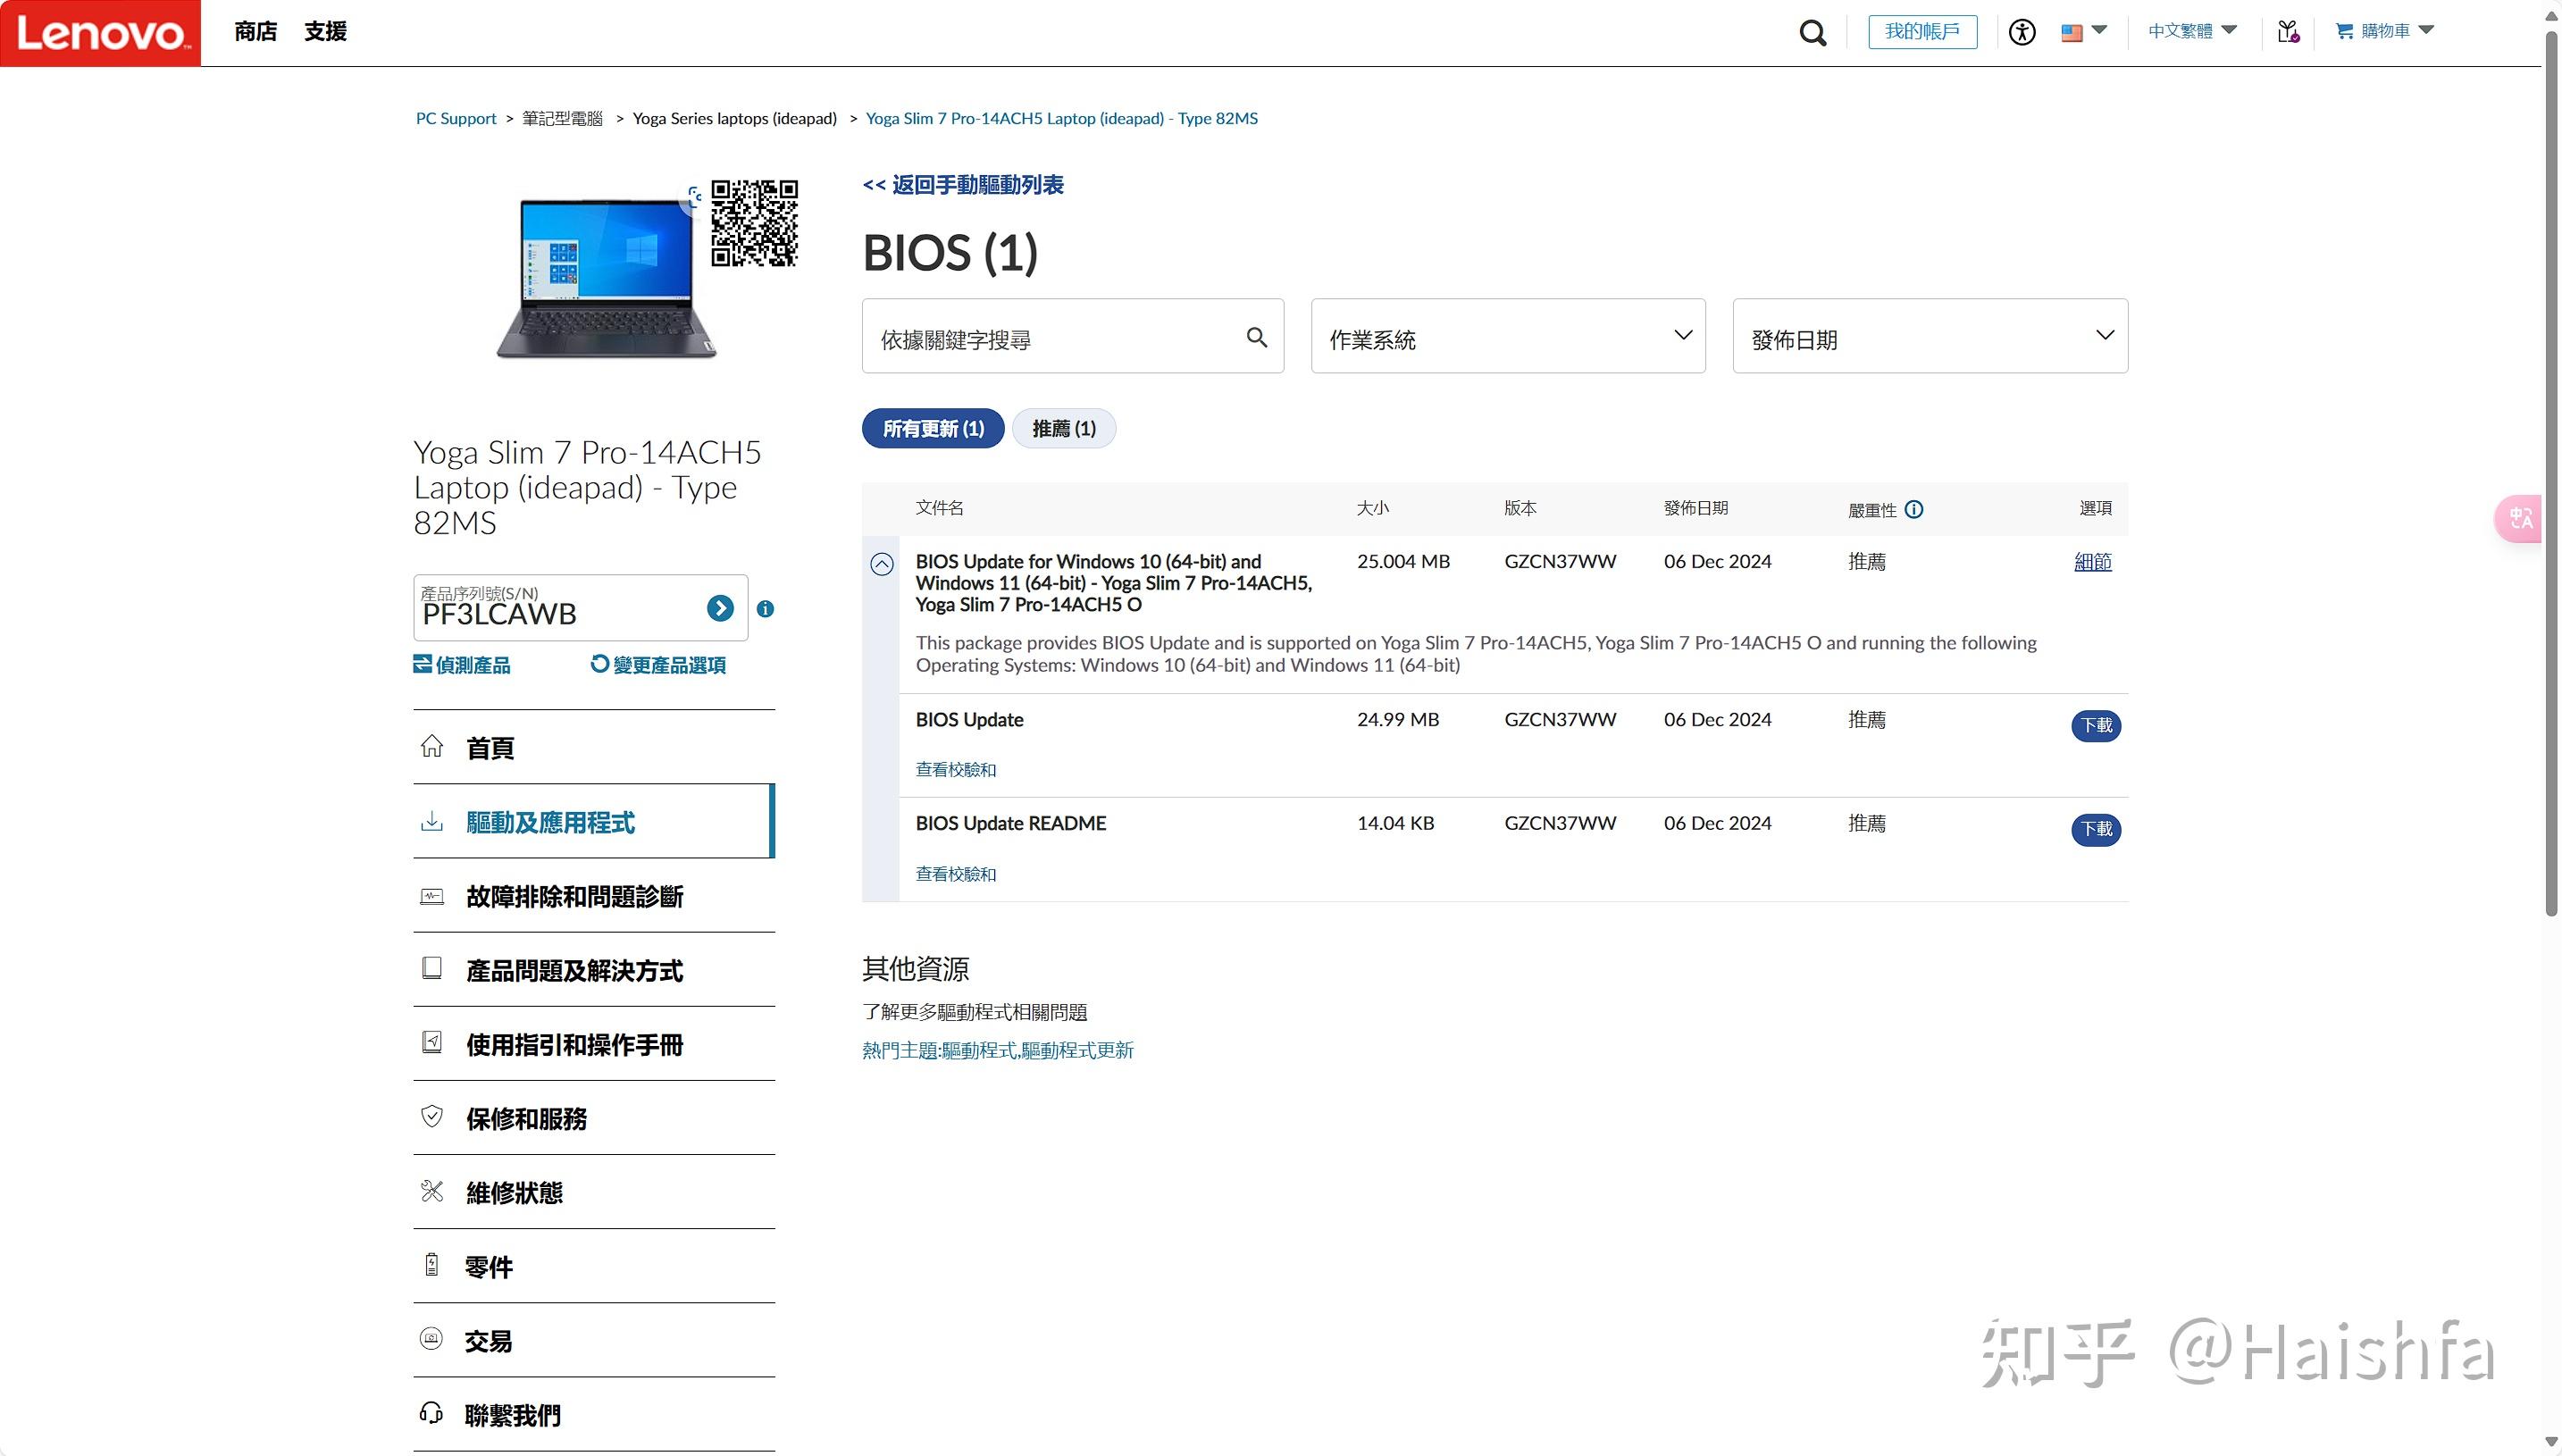2562x1456 pixels.
Task: Expand the 購物車 cart dropdown
Action: tap(2384, 31)
